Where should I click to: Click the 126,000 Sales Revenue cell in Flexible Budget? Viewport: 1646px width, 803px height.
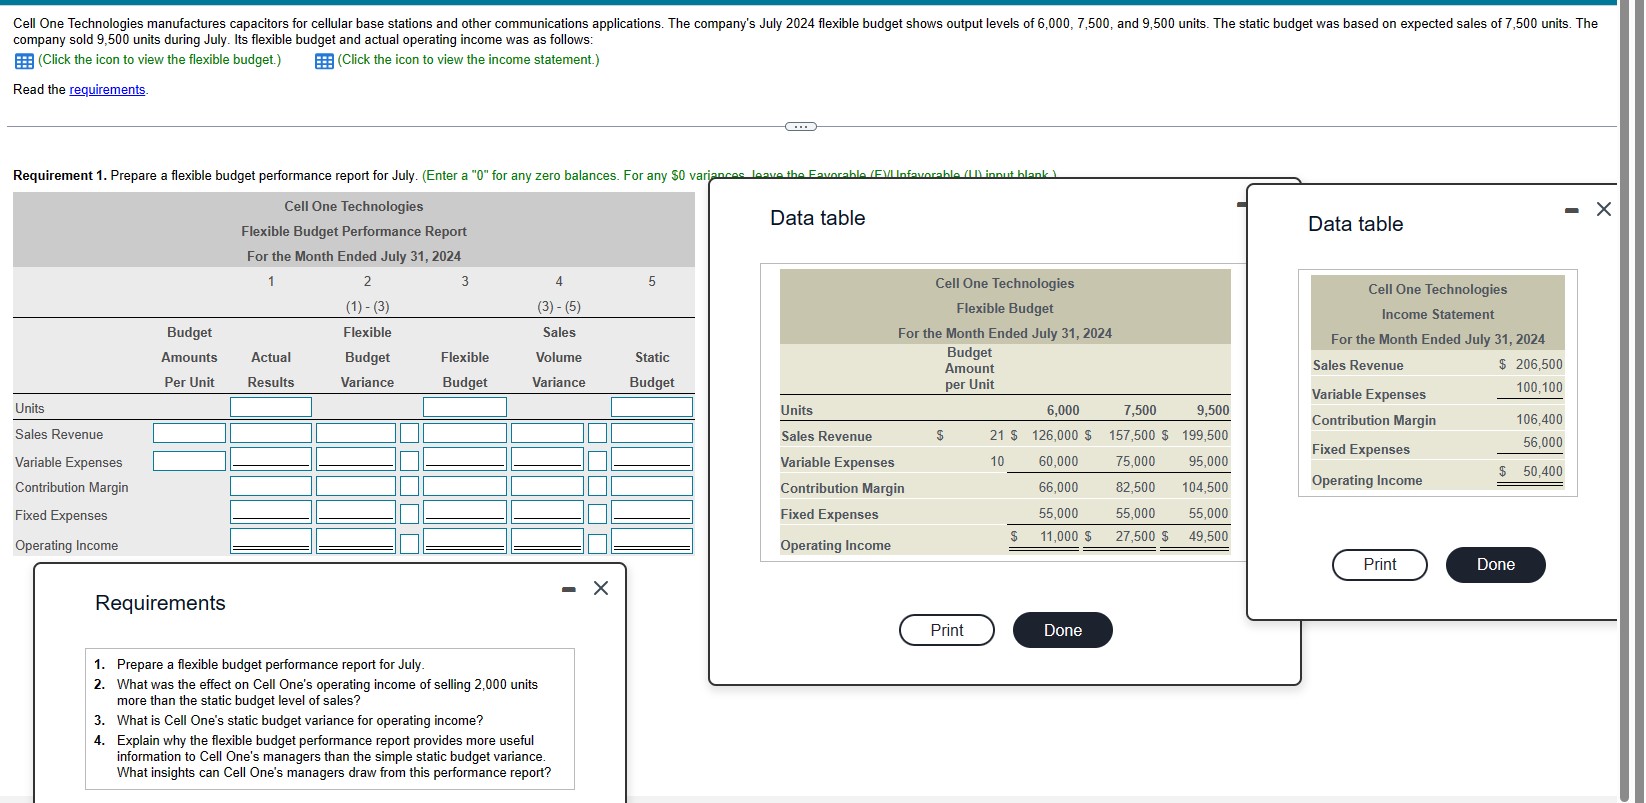click(x=1055, y=436)
